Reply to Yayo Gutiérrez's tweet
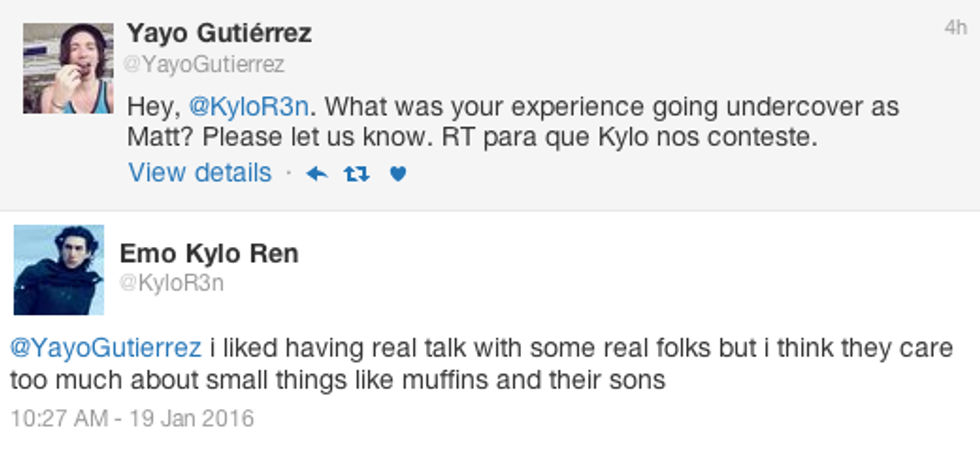This screenshot has width=980, height=454. pos(317,174)
